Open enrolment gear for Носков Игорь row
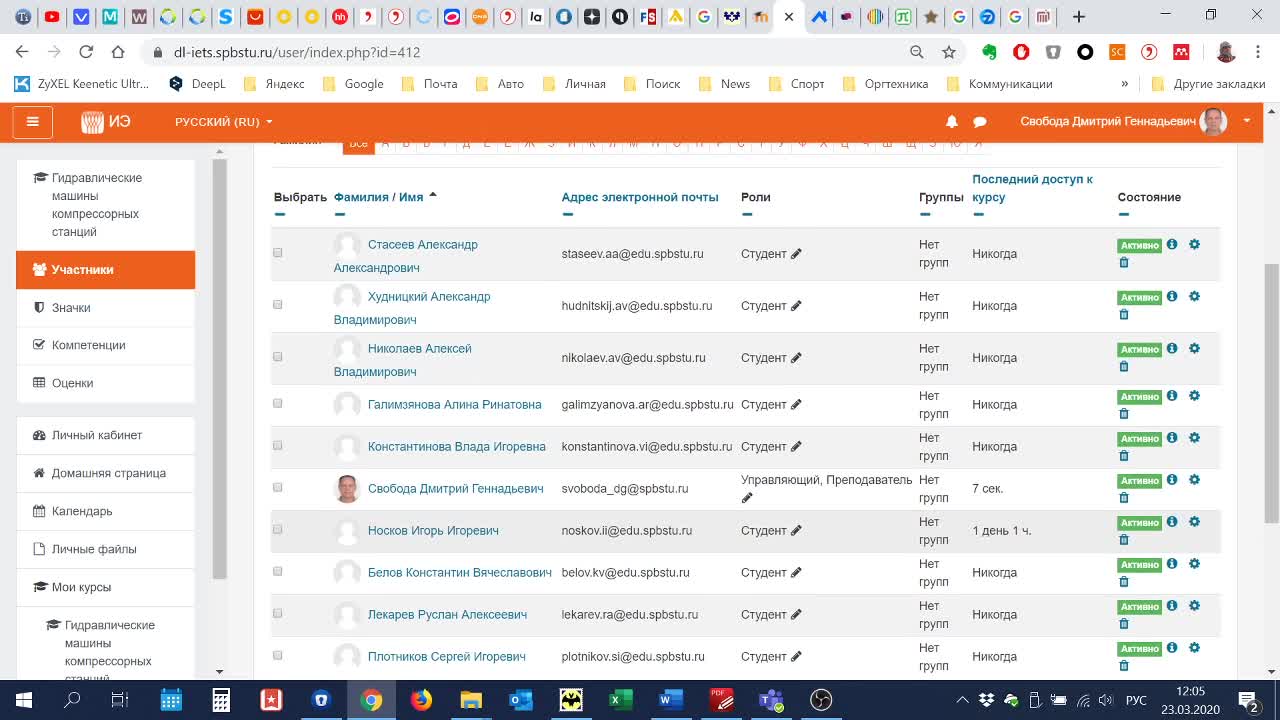 click(1194, 522)
